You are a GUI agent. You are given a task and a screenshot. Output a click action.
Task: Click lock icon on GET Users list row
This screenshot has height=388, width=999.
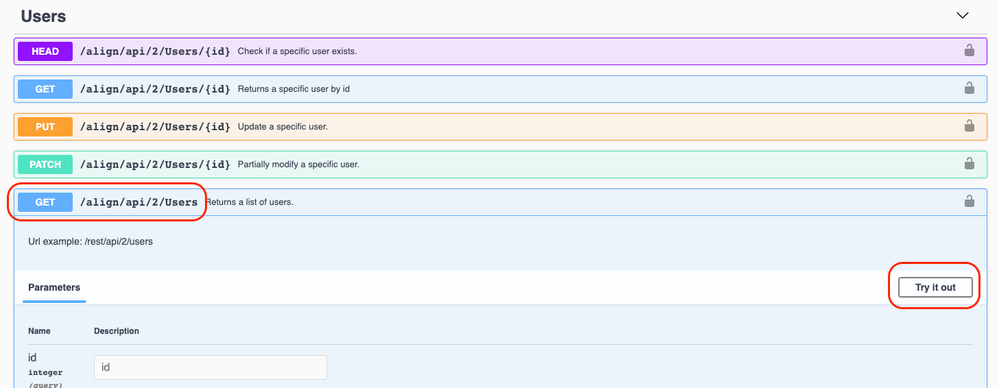point(969,202)
